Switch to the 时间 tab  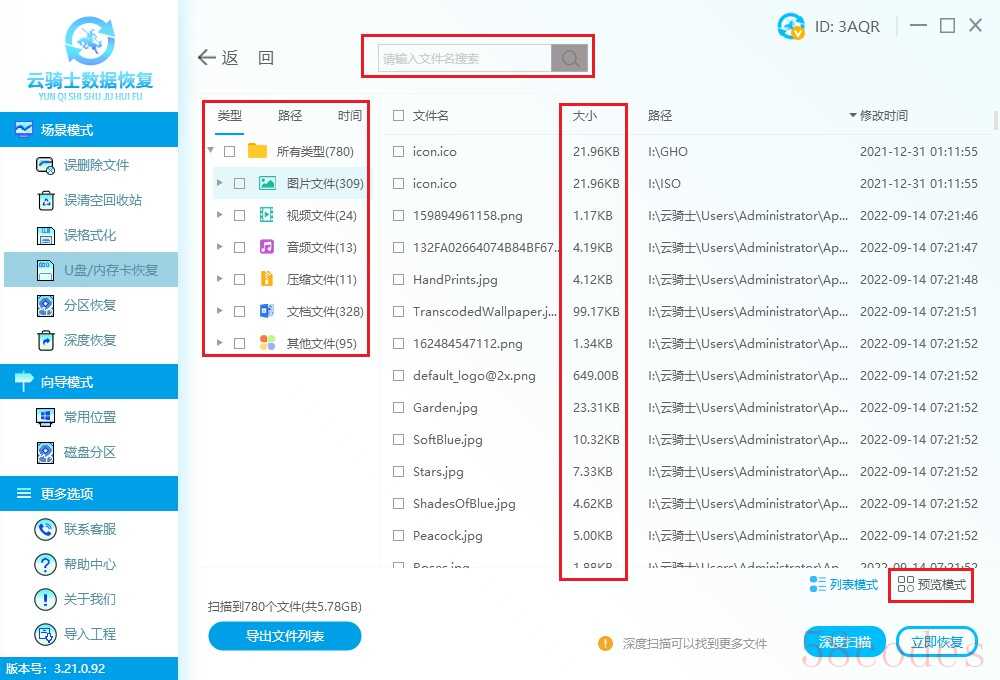[x=350, y=116]
